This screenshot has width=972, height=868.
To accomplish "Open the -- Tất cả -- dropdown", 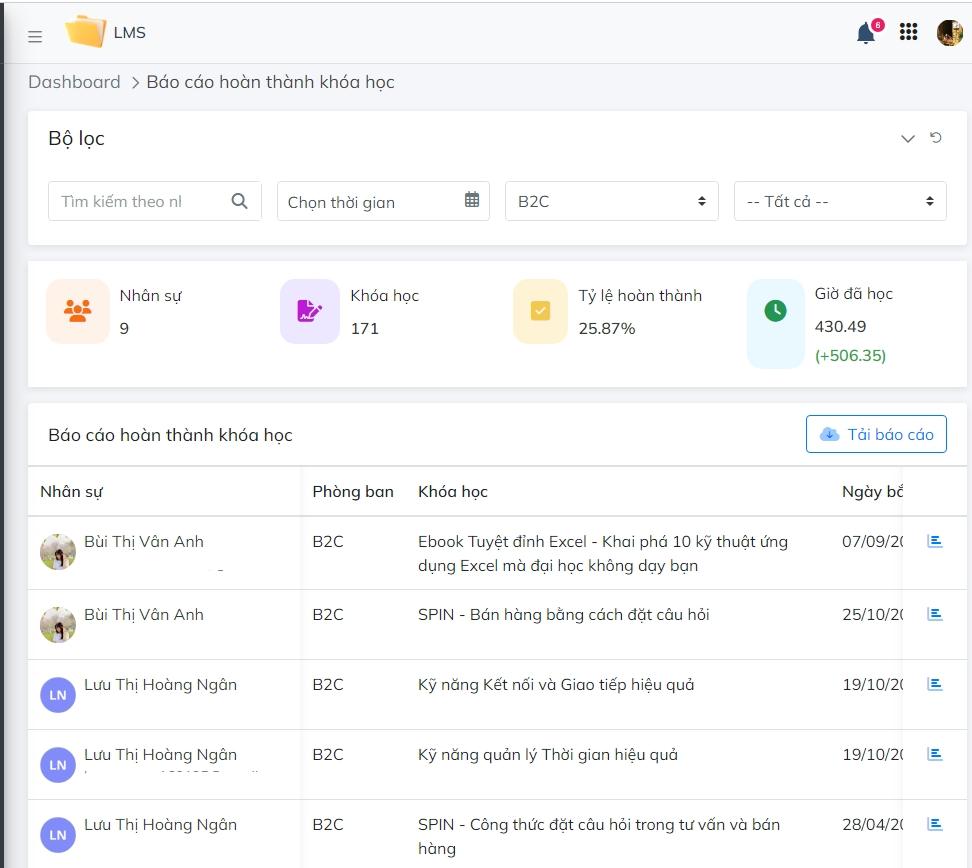I will (840, 200).
